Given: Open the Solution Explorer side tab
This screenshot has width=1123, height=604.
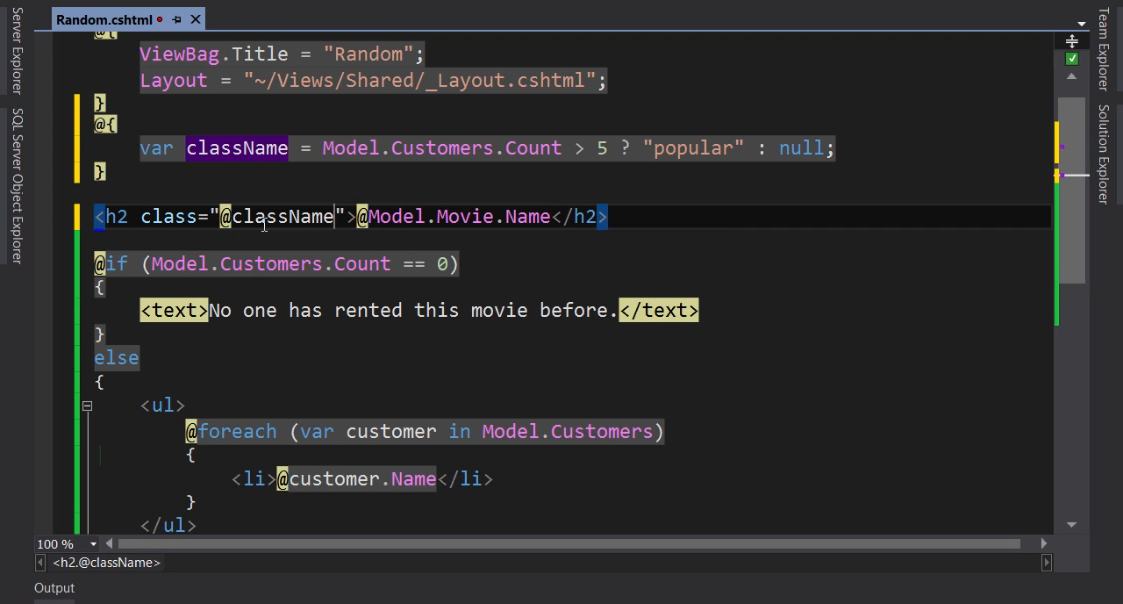Looking at the screenshot, I should tap(1104, 153).
